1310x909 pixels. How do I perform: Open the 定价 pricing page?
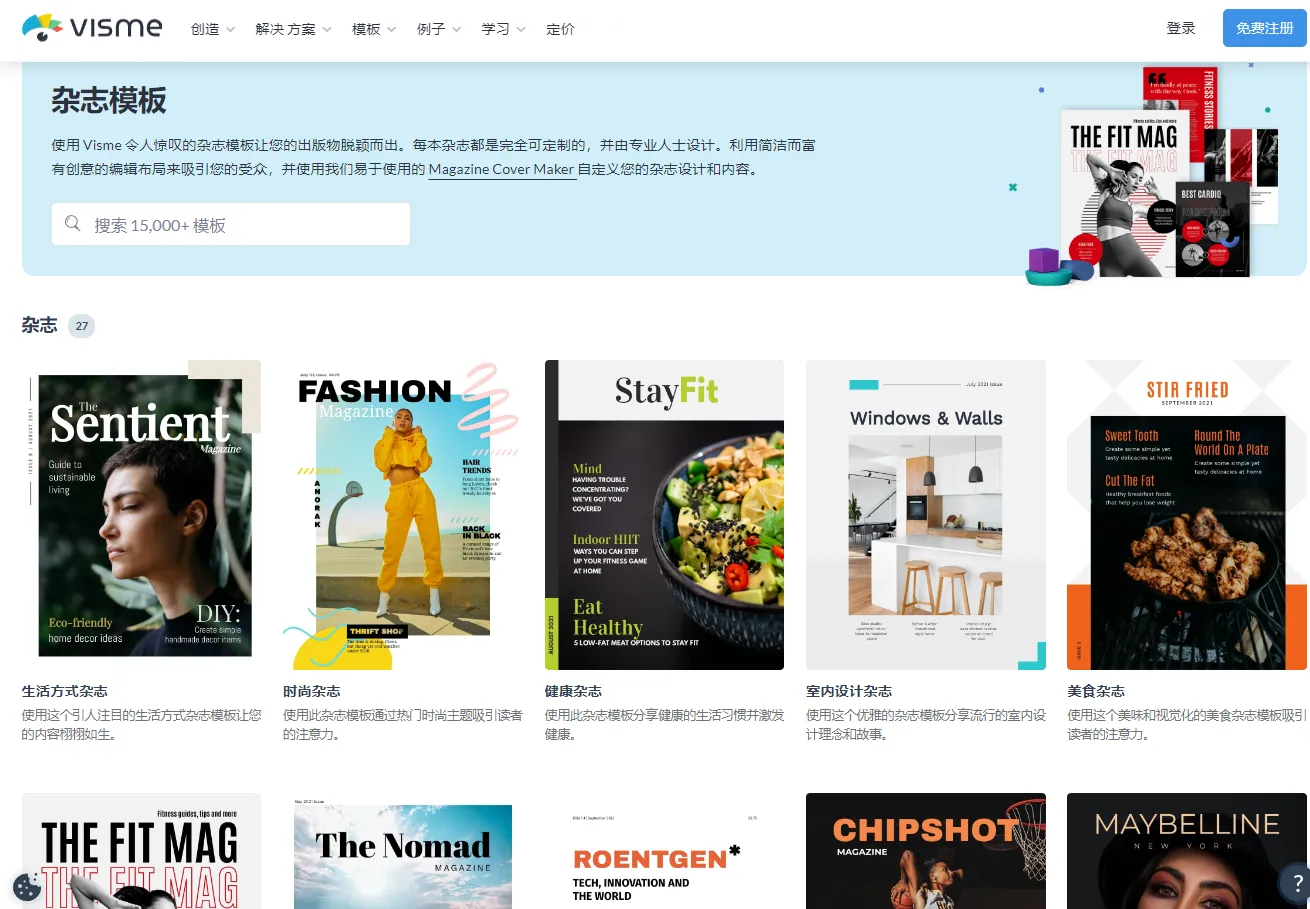(x=561, y=29)
